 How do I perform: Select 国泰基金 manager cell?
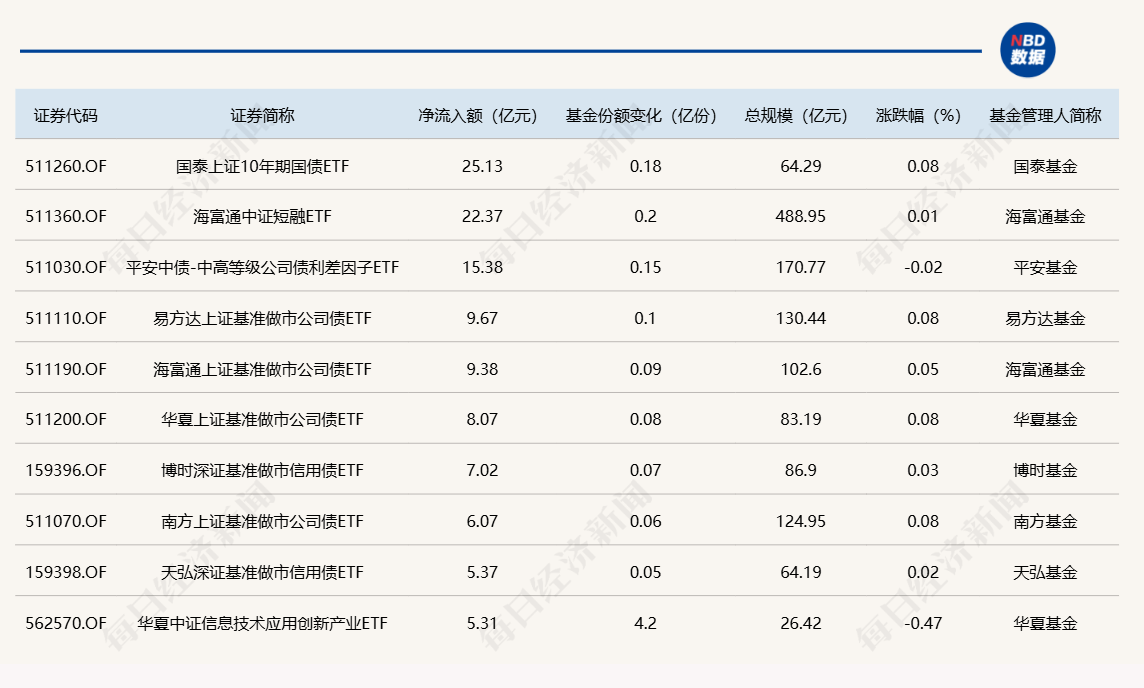point(1046,166)
